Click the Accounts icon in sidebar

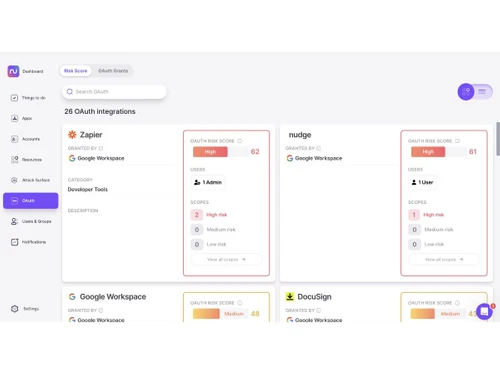14,139
